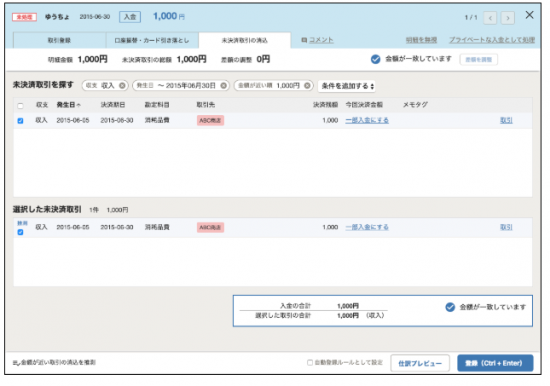The width and height of the screenshot is (550, 386).
Task: Switch to the 口座振替・カード引き落とし tab
Action: point(152,40)
